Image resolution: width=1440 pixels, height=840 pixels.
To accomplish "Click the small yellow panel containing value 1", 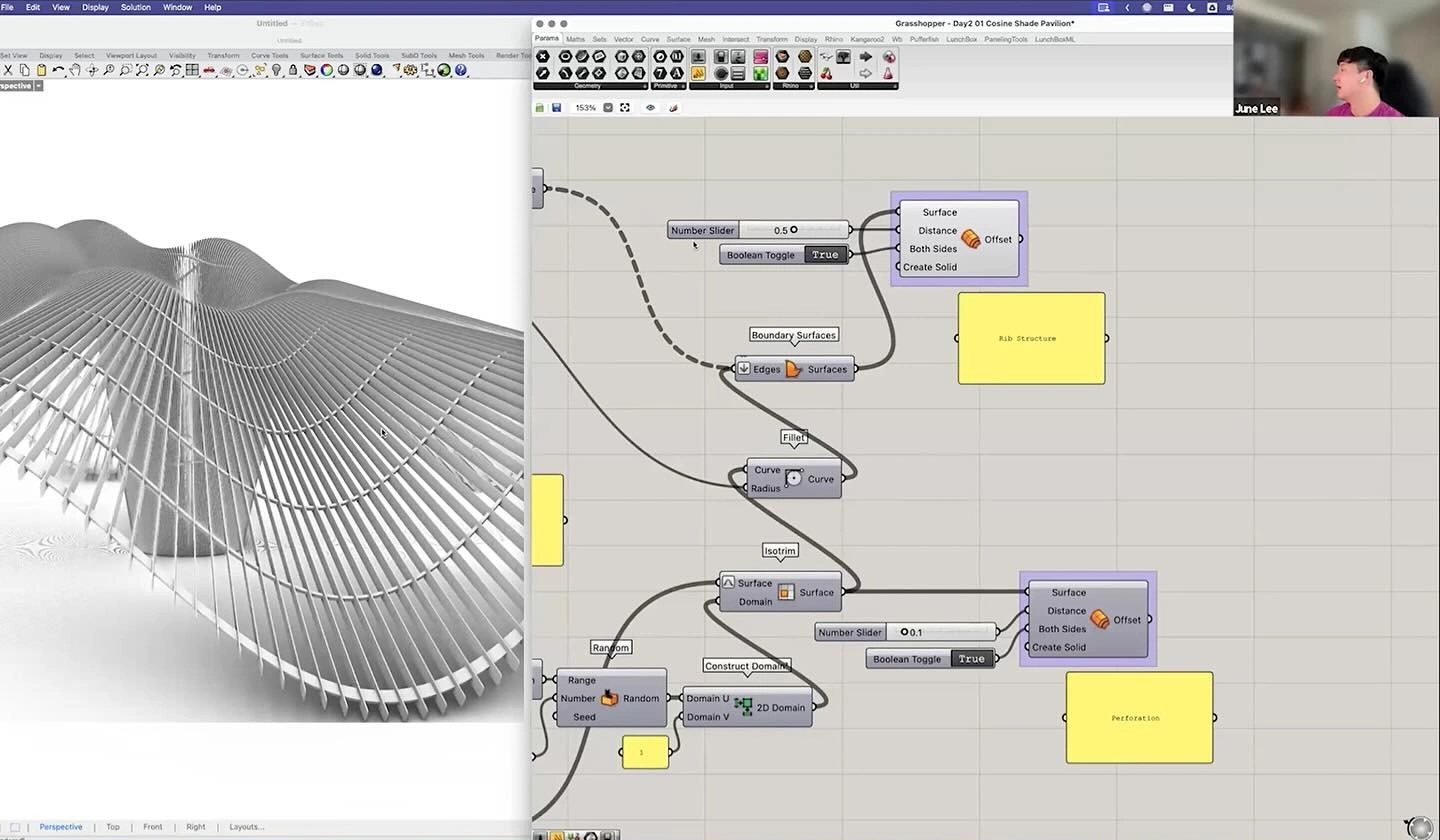I will pos(644,752).
